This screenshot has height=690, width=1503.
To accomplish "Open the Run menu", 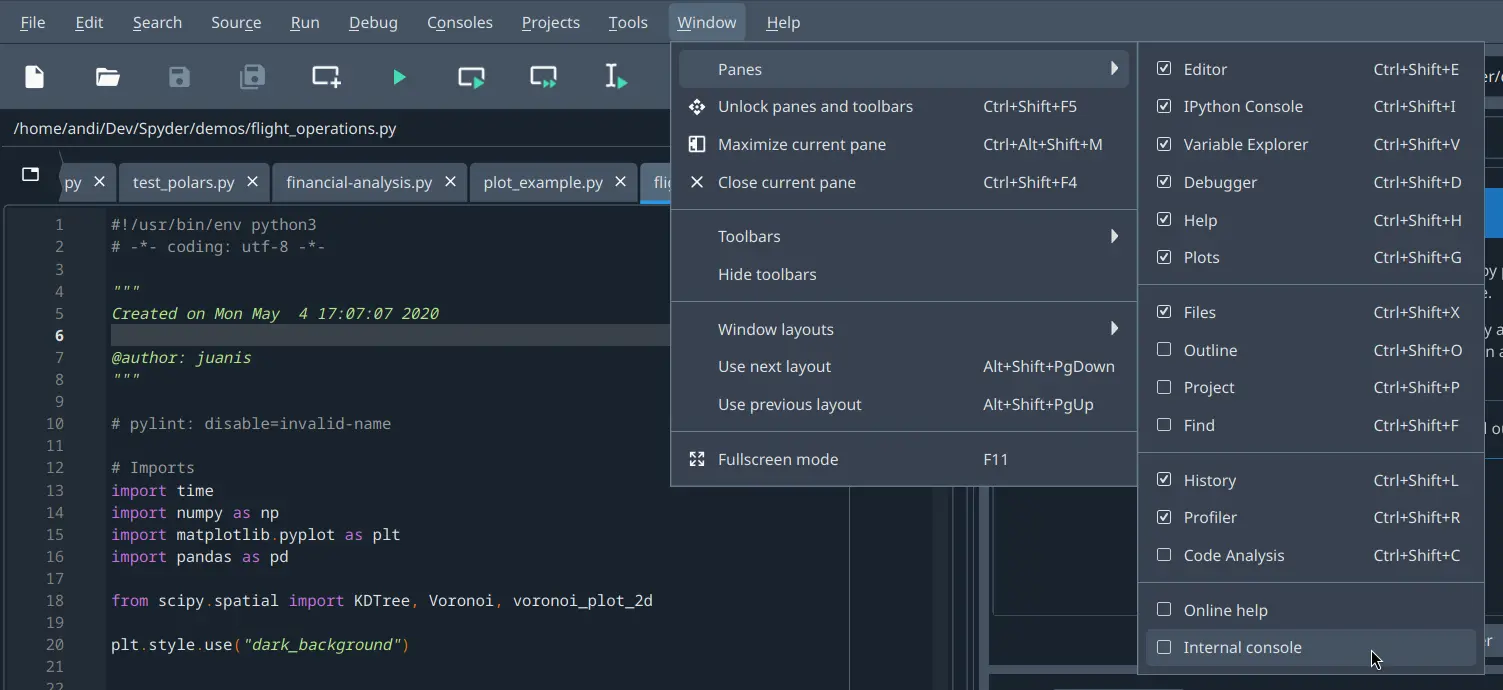I will [x=305, y=22].
